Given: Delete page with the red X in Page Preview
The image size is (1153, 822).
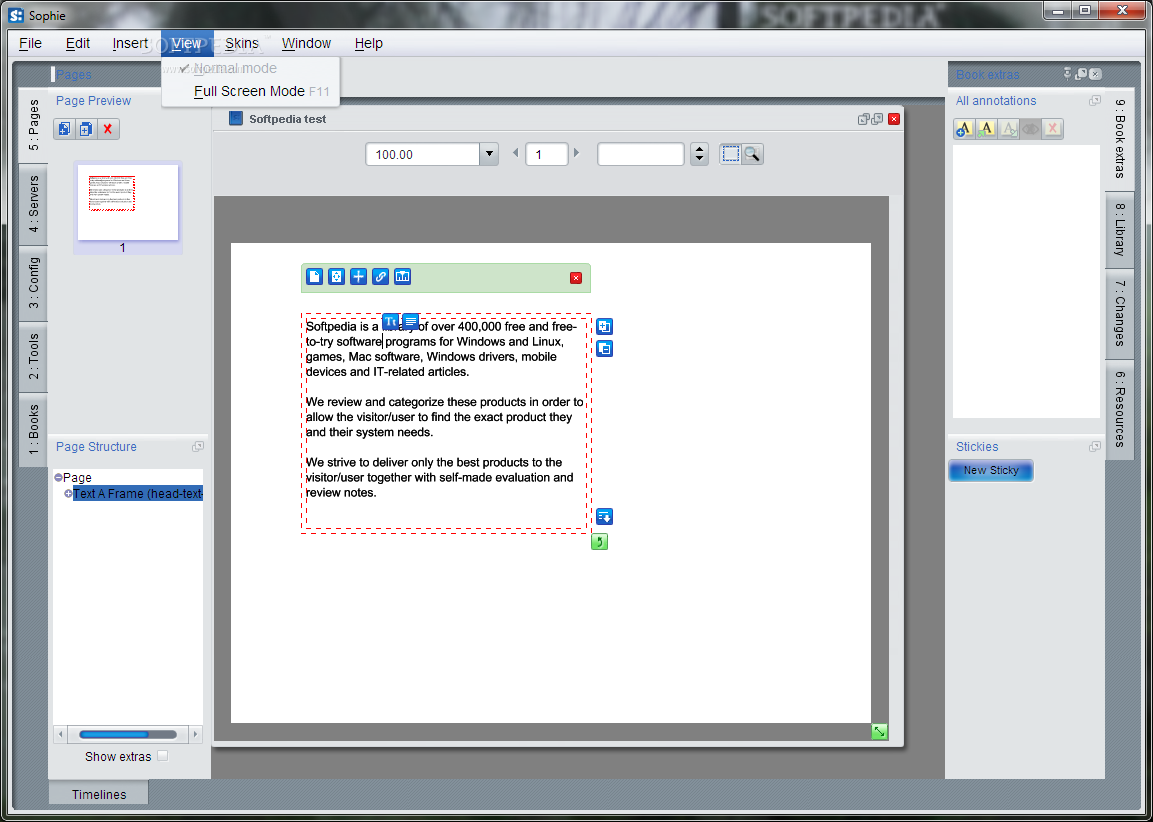Looking at the screenshot, I should click(108, 129).
